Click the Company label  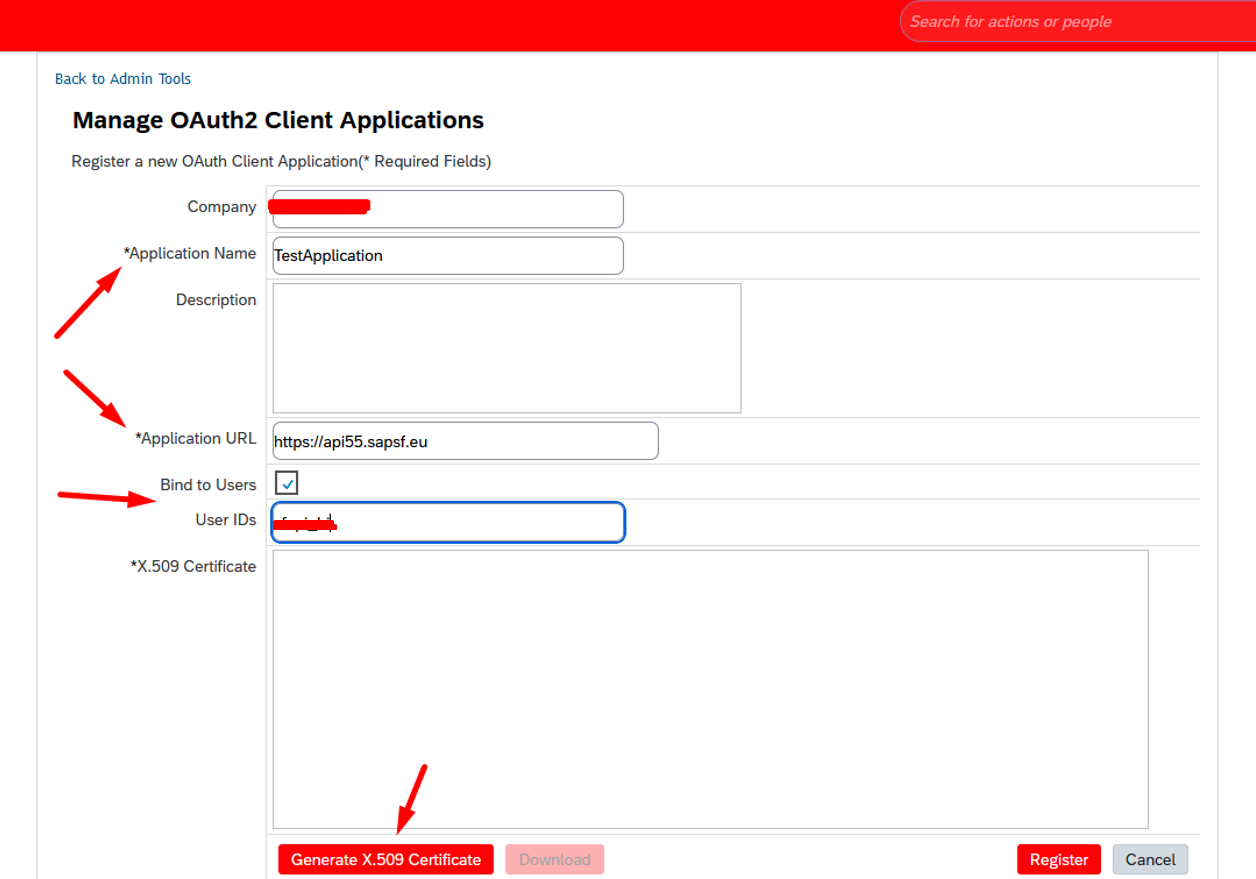[222, 207]
